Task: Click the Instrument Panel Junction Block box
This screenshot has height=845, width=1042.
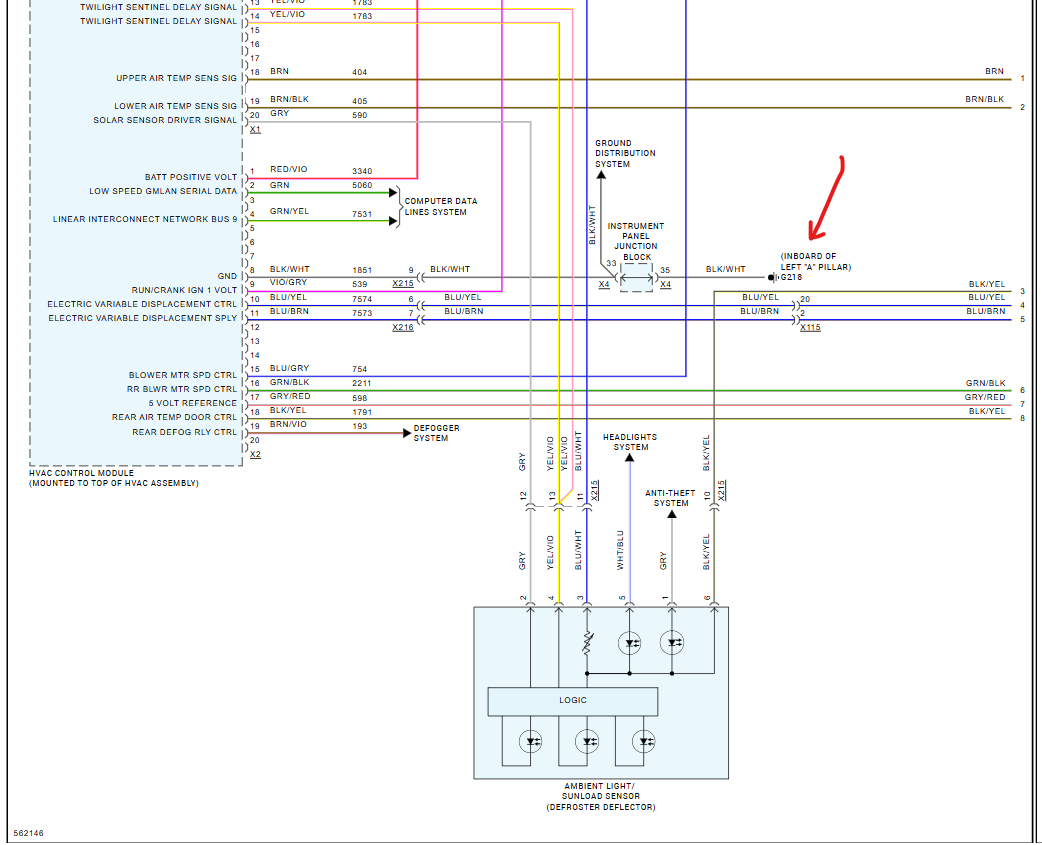Action: coord(636,277)
